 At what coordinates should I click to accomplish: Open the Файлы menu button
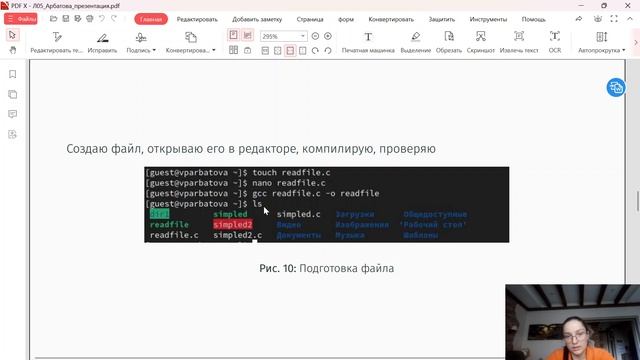click(21, 19)
